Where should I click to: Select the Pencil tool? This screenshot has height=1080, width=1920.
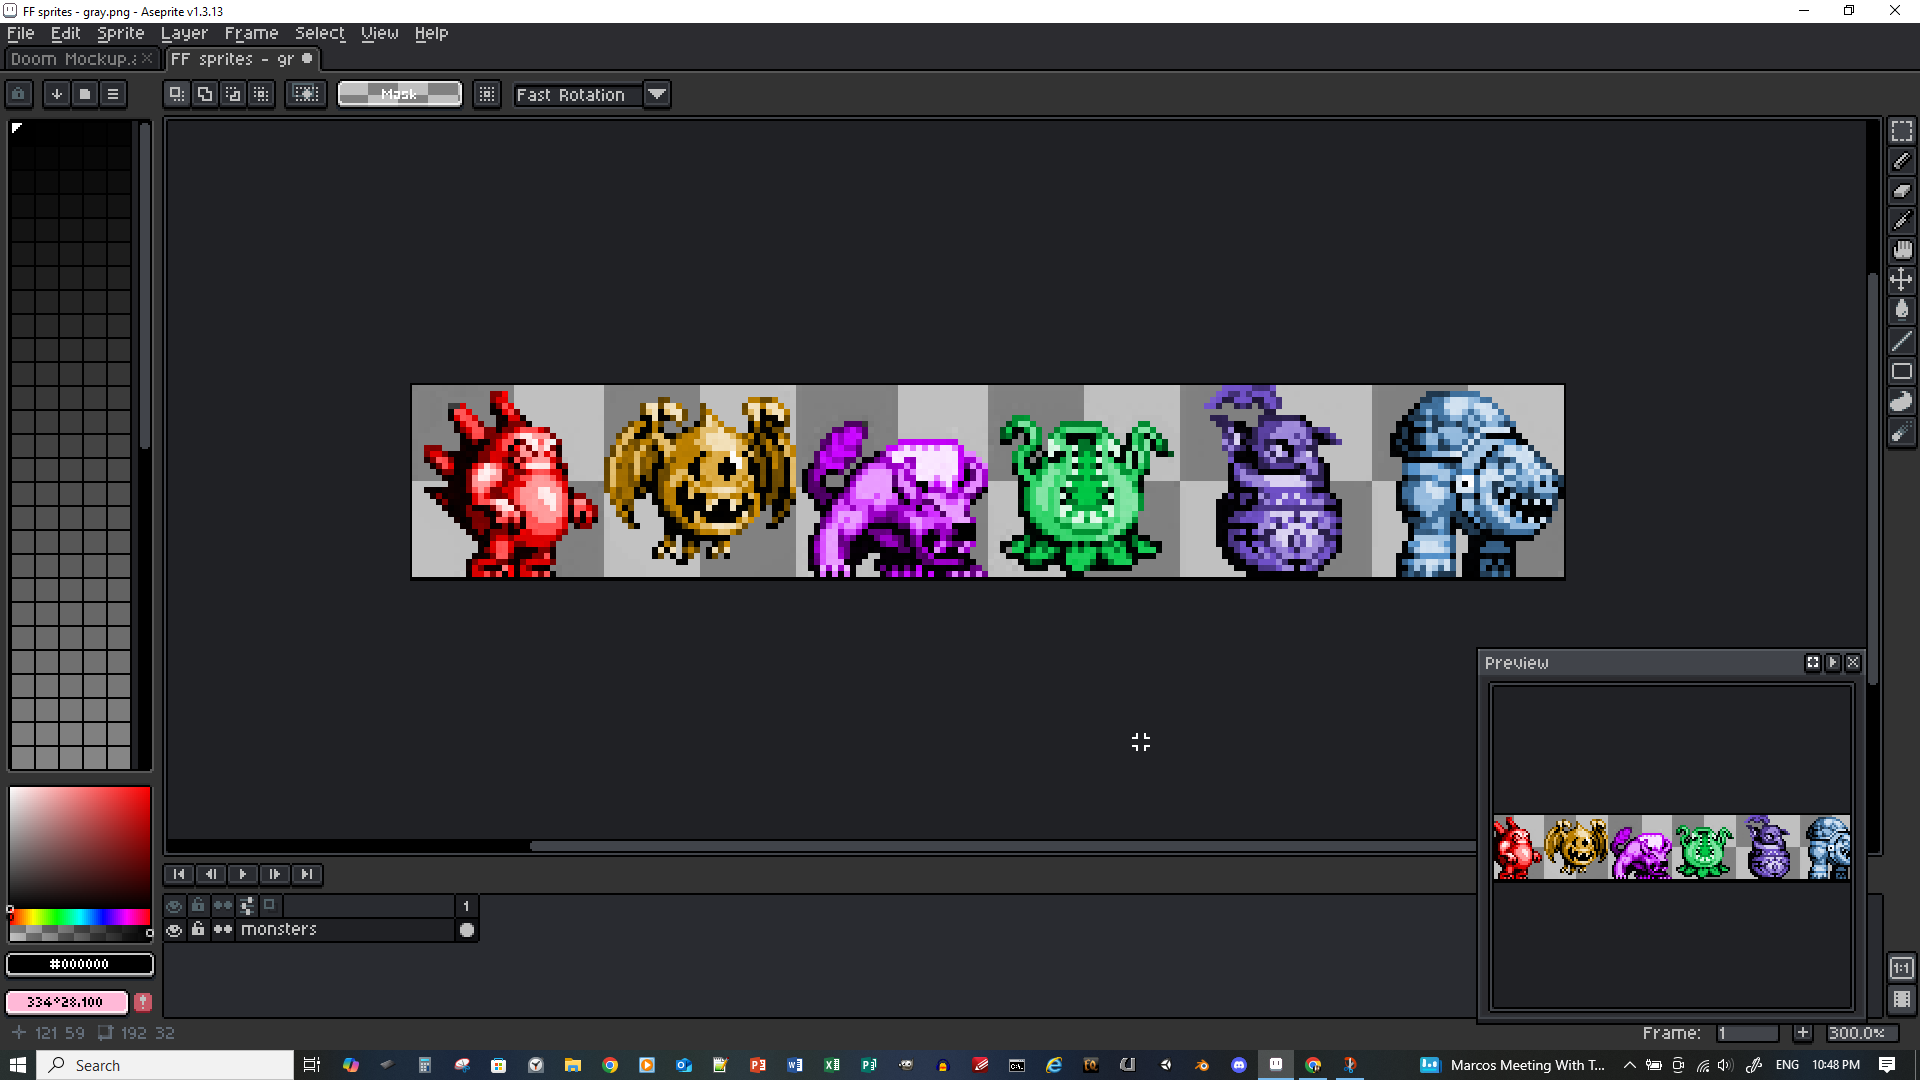coord(1901,161)
